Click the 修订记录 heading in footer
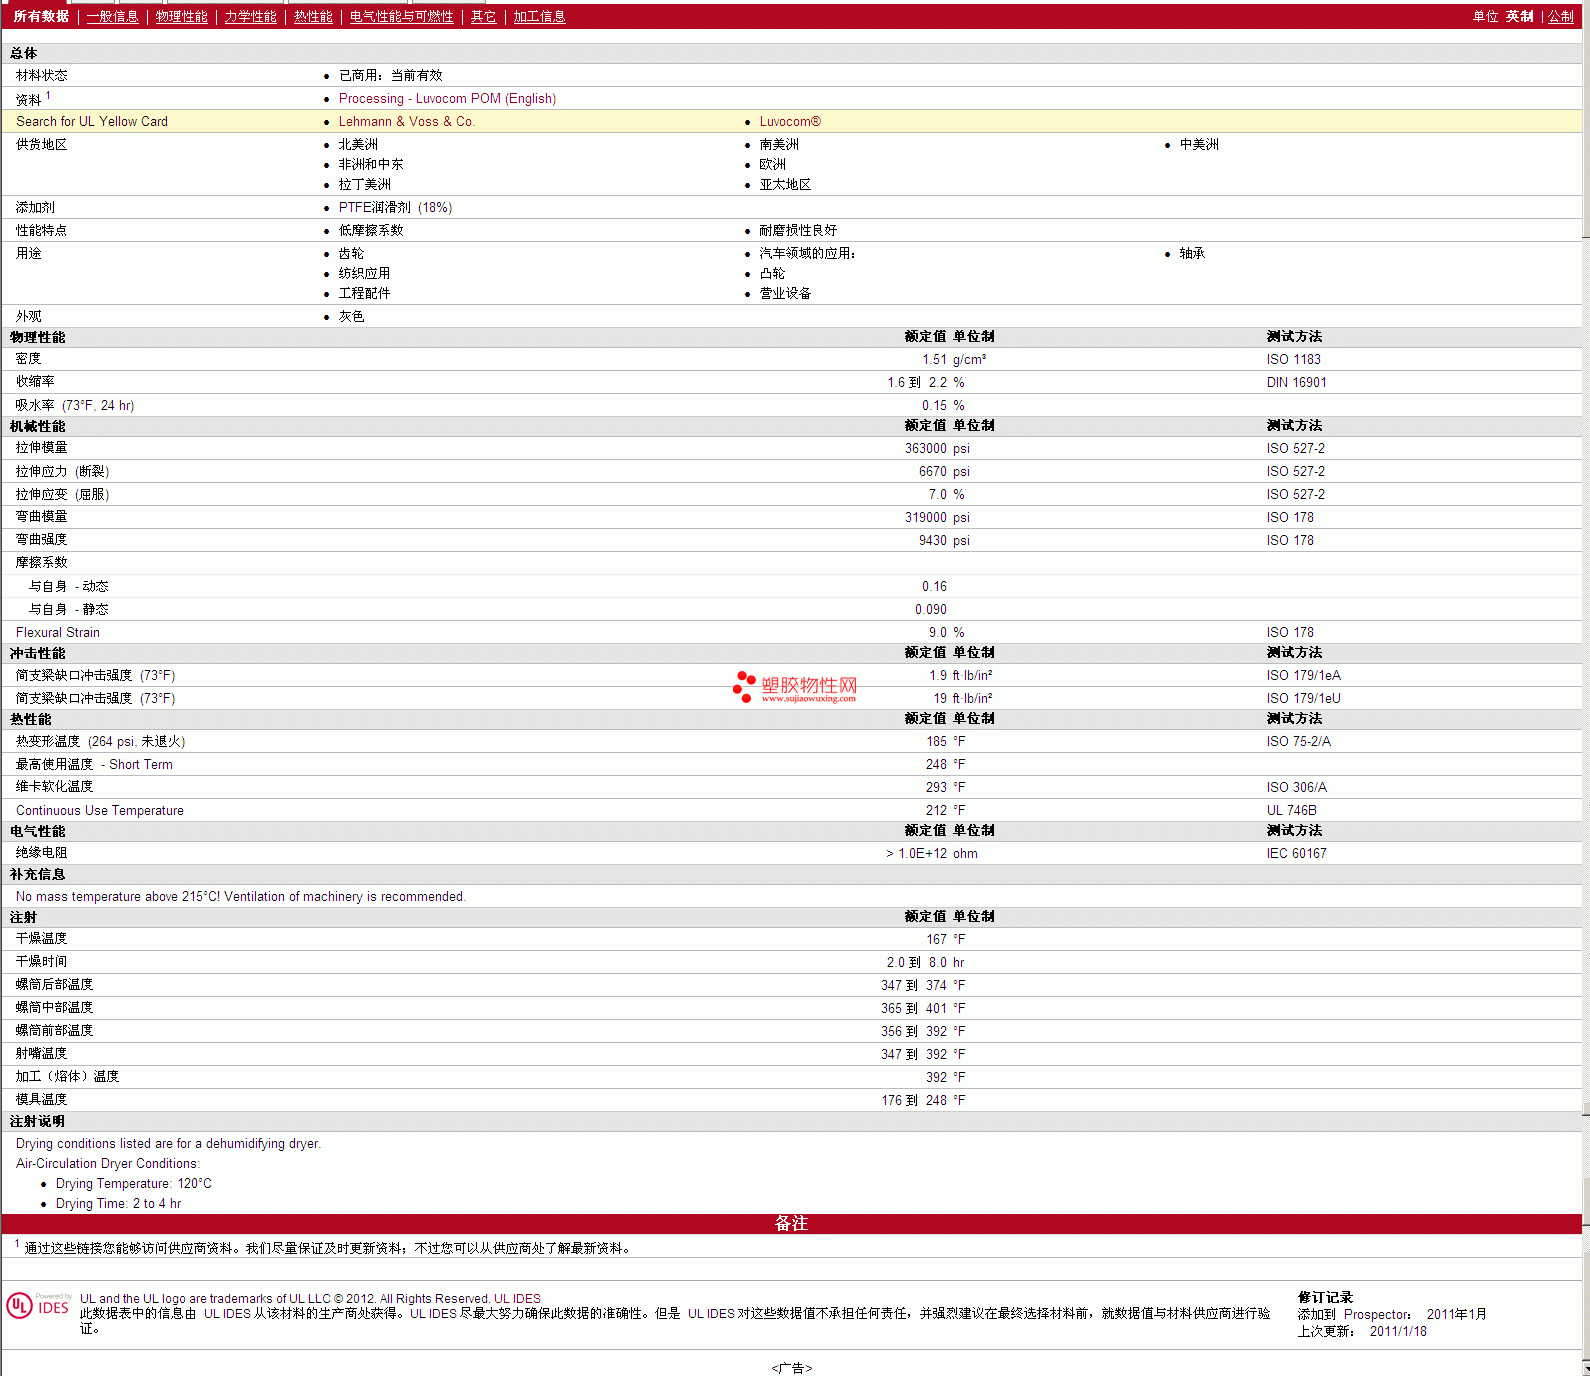 tap(1325, 1297)
